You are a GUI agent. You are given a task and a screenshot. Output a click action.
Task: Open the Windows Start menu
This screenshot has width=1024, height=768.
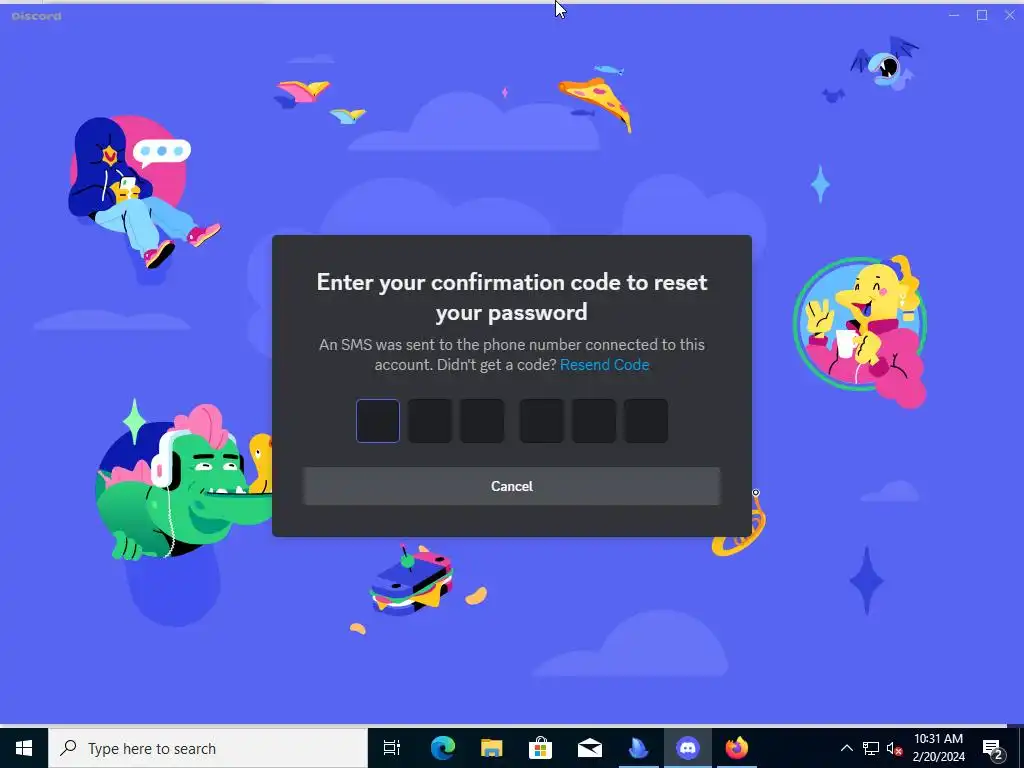coord(24,748)
